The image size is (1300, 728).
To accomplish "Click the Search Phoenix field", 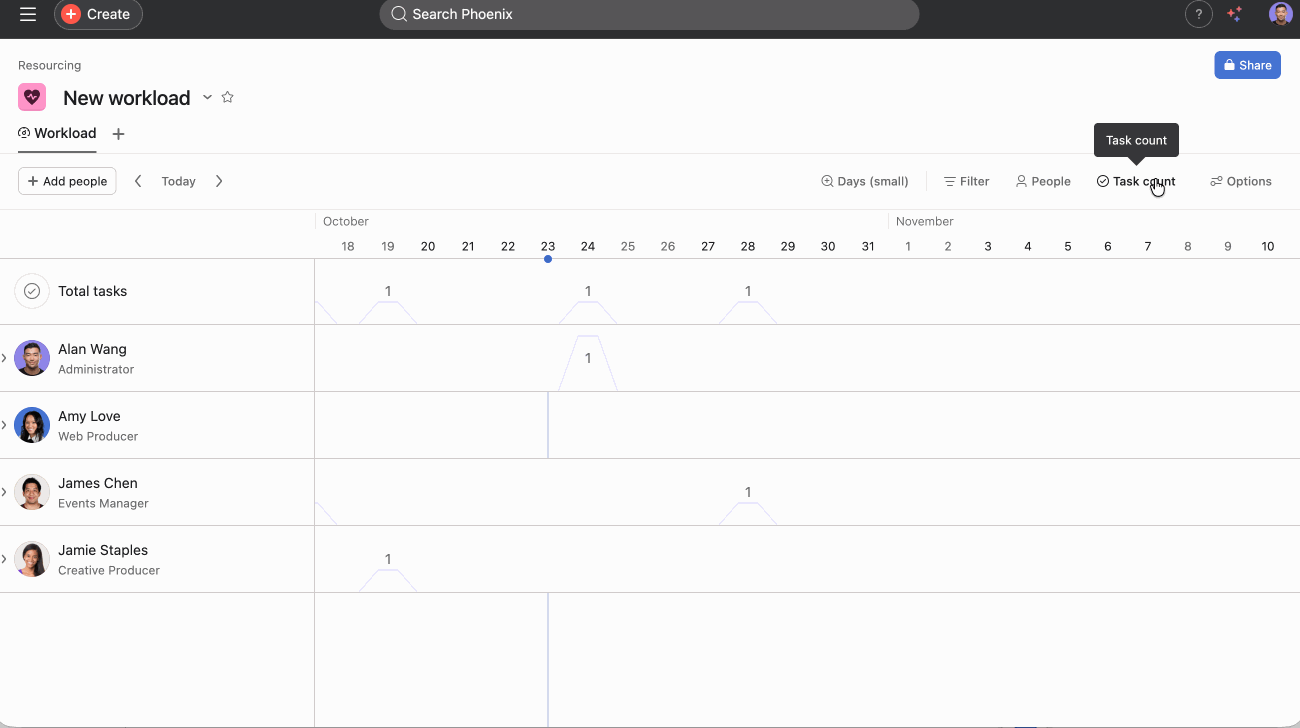I will coord(649,14).
